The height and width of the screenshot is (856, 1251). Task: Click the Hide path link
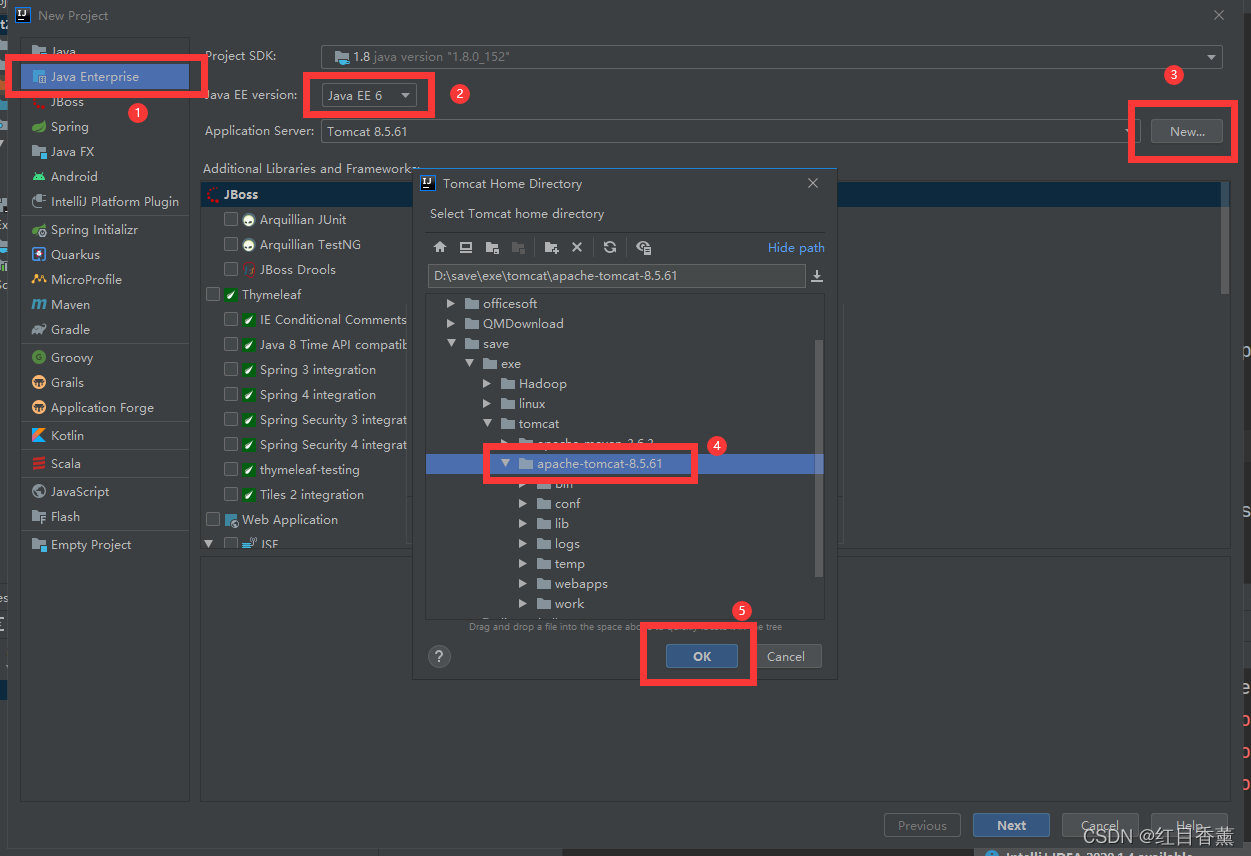[796, 248]
